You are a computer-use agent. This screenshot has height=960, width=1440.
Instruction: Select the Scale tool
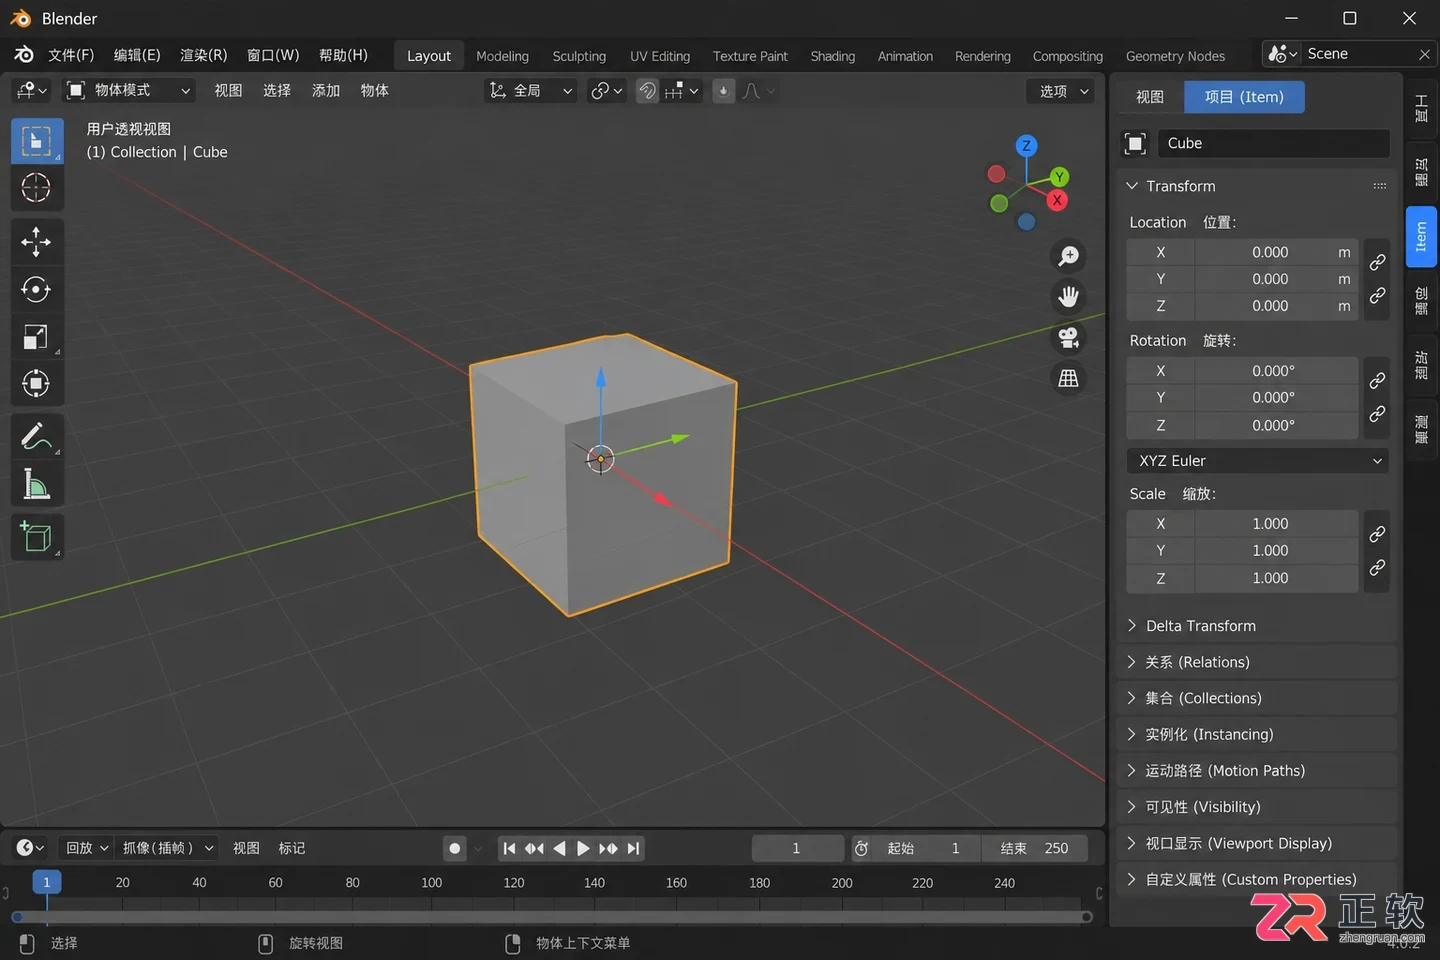pos(37,337)
